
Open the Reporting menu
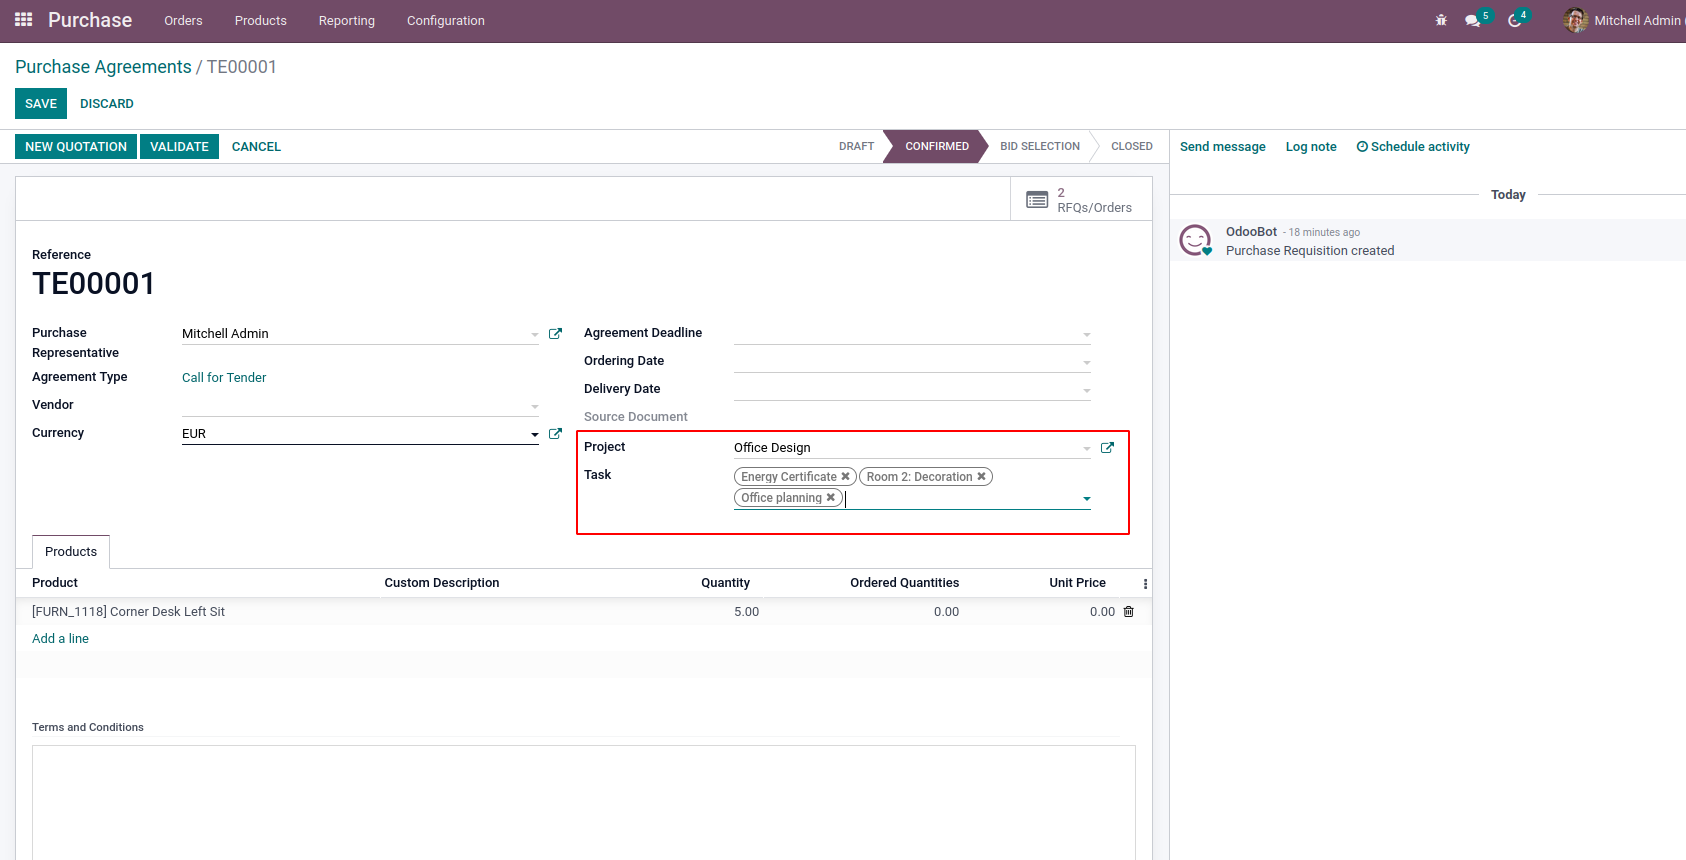pyautogui.click(x=347, y=21)
